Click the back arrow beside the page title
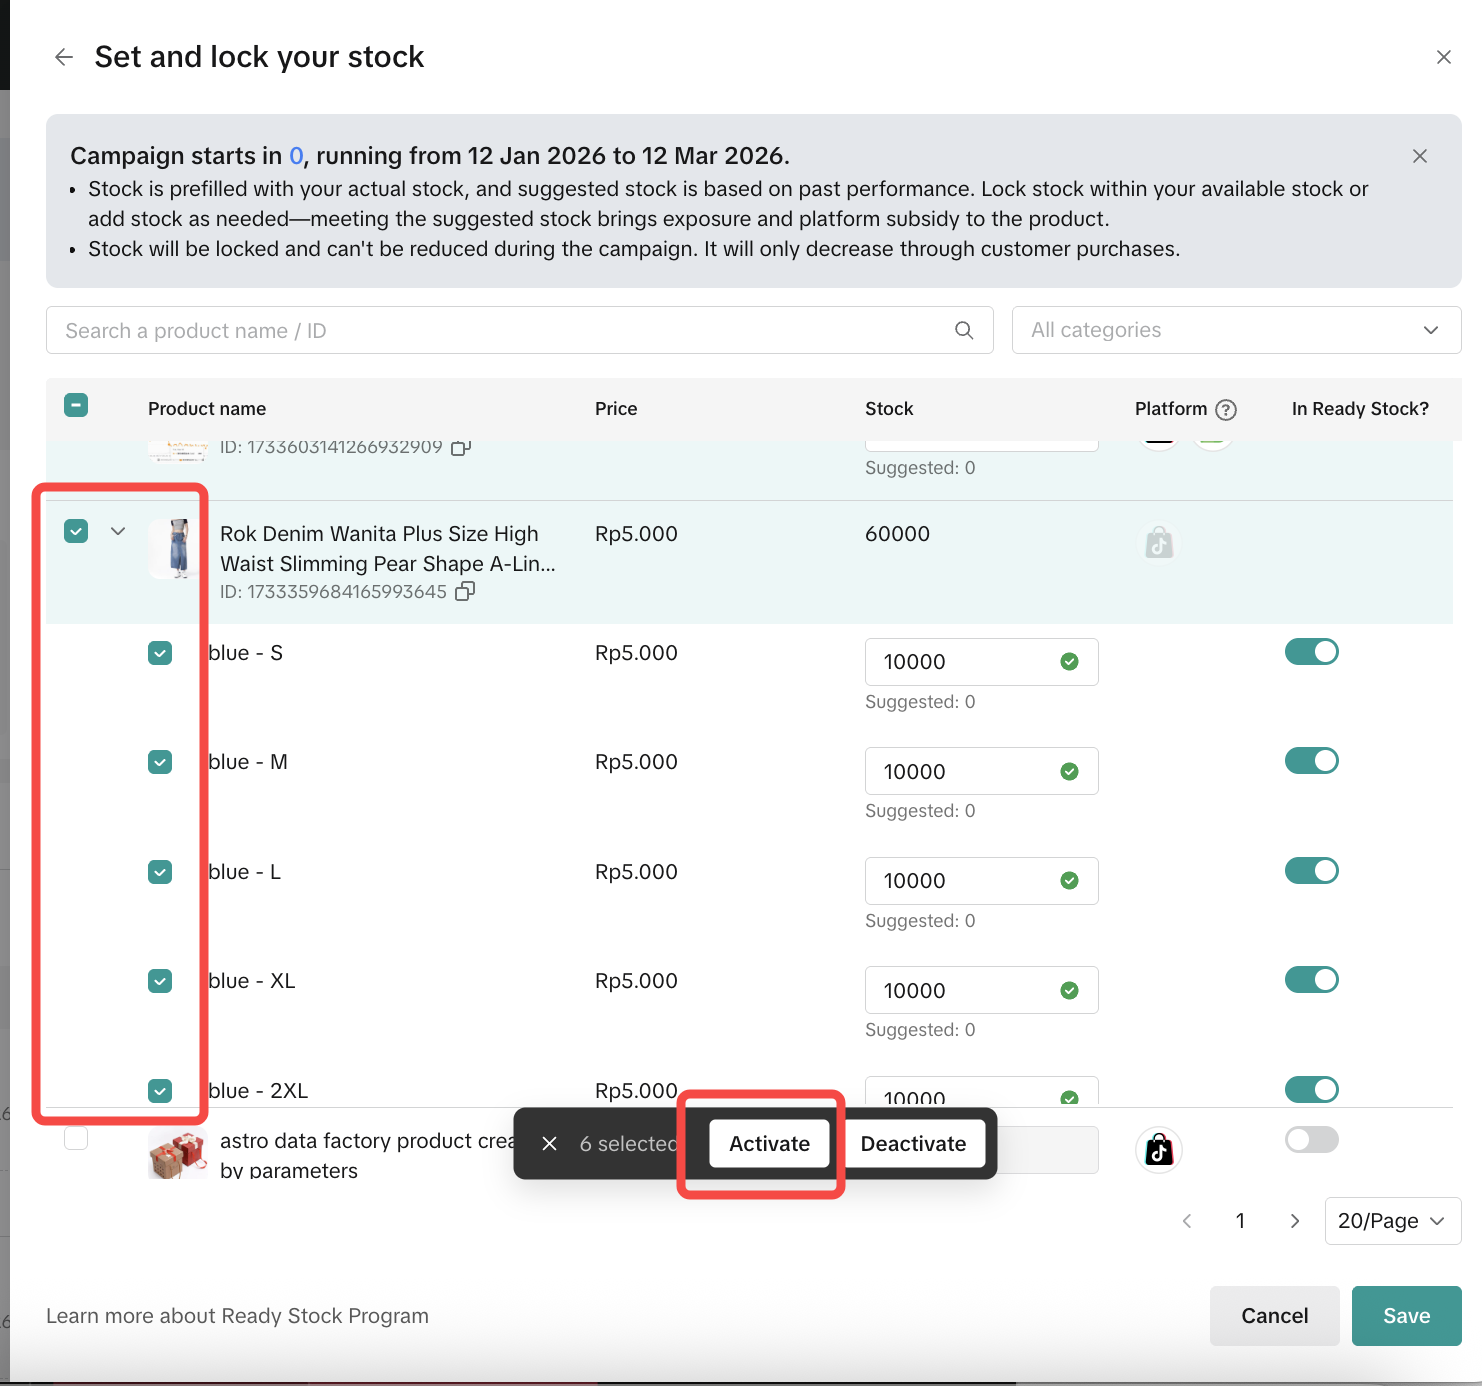The image size is (1482, 1386). pyautogui.click(x=64, y=57)
